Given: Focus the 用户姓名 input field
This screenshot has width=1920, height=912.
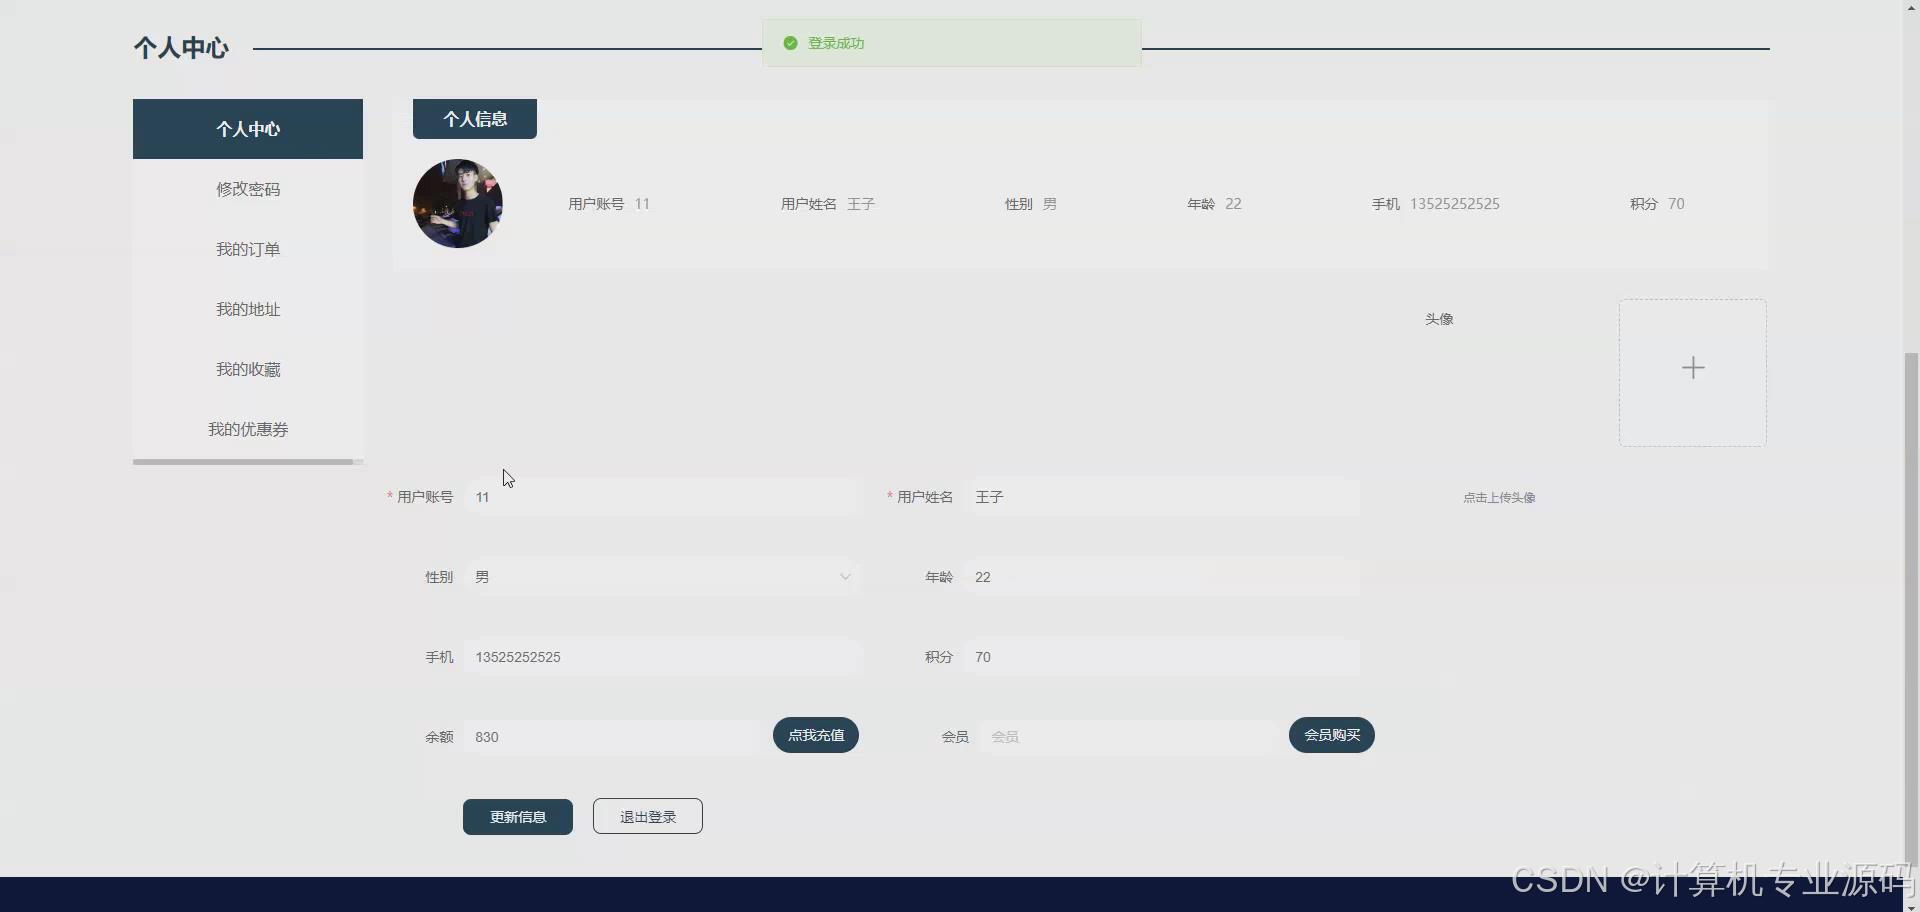Looking at the screenshot, I should [1161, 497].
